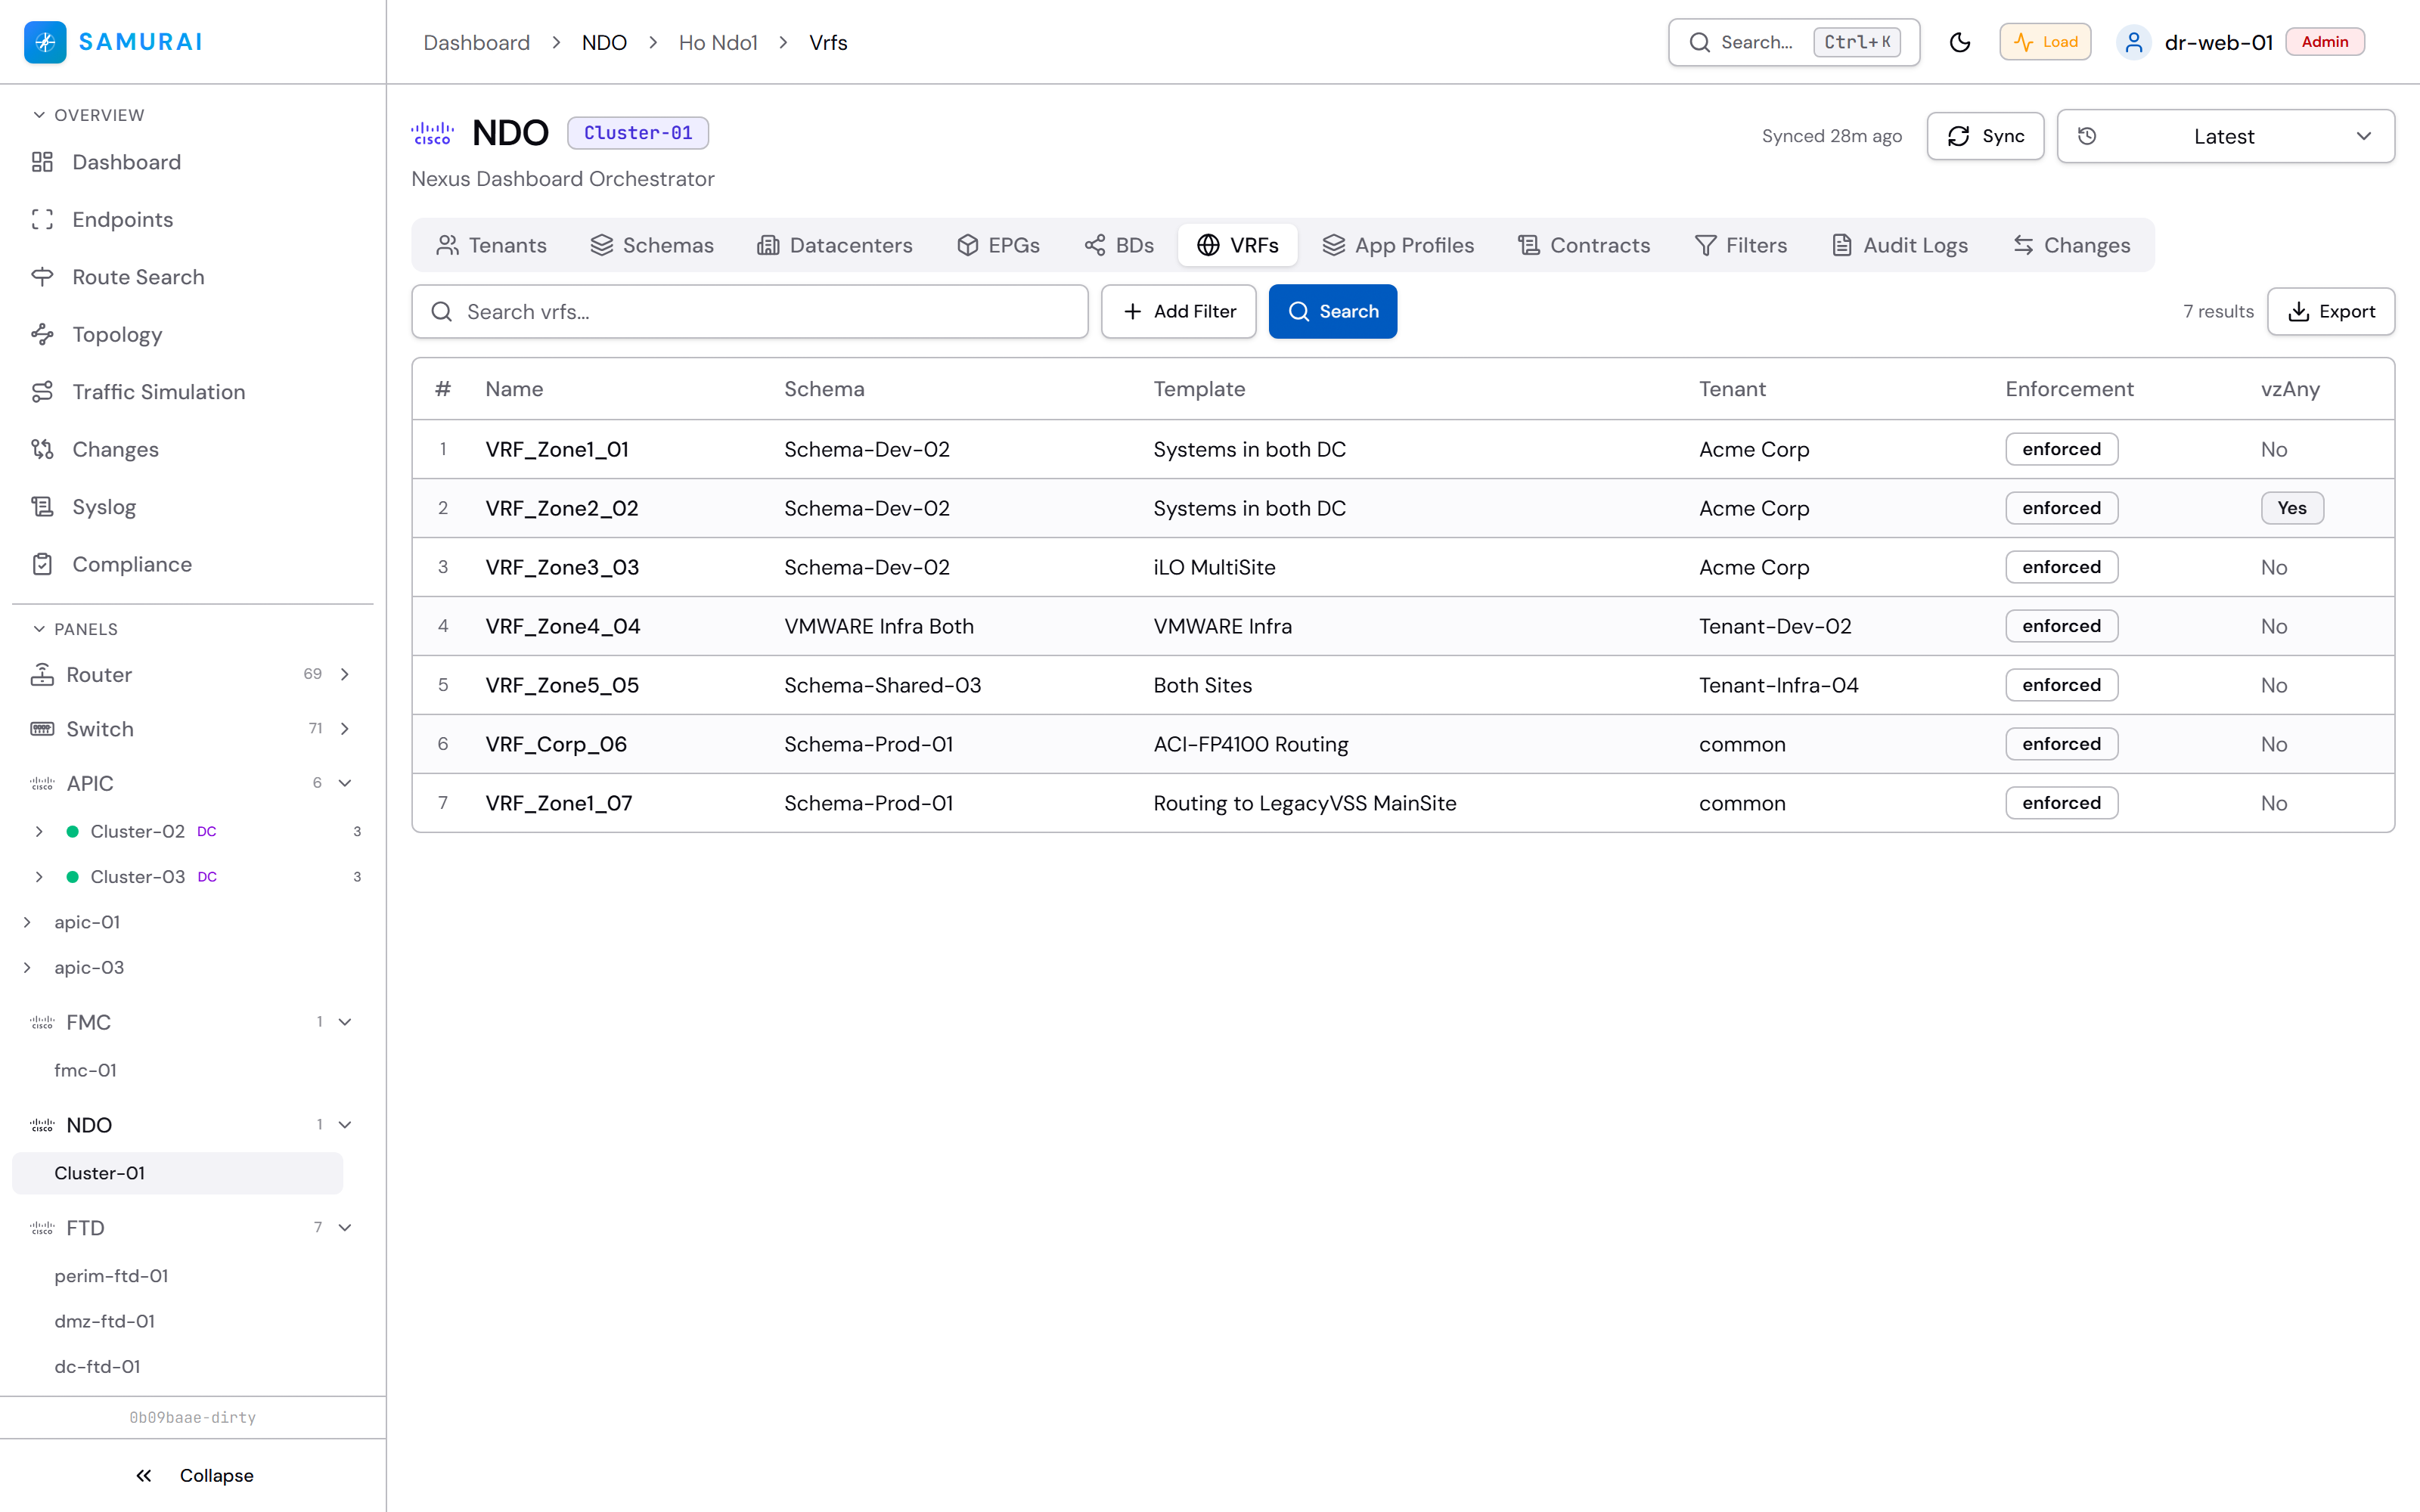Click the double-chevron Collapse icon
The height and width of the screenshot is (1512, 2420).
pyautogui.click(x=144, y=1475)
